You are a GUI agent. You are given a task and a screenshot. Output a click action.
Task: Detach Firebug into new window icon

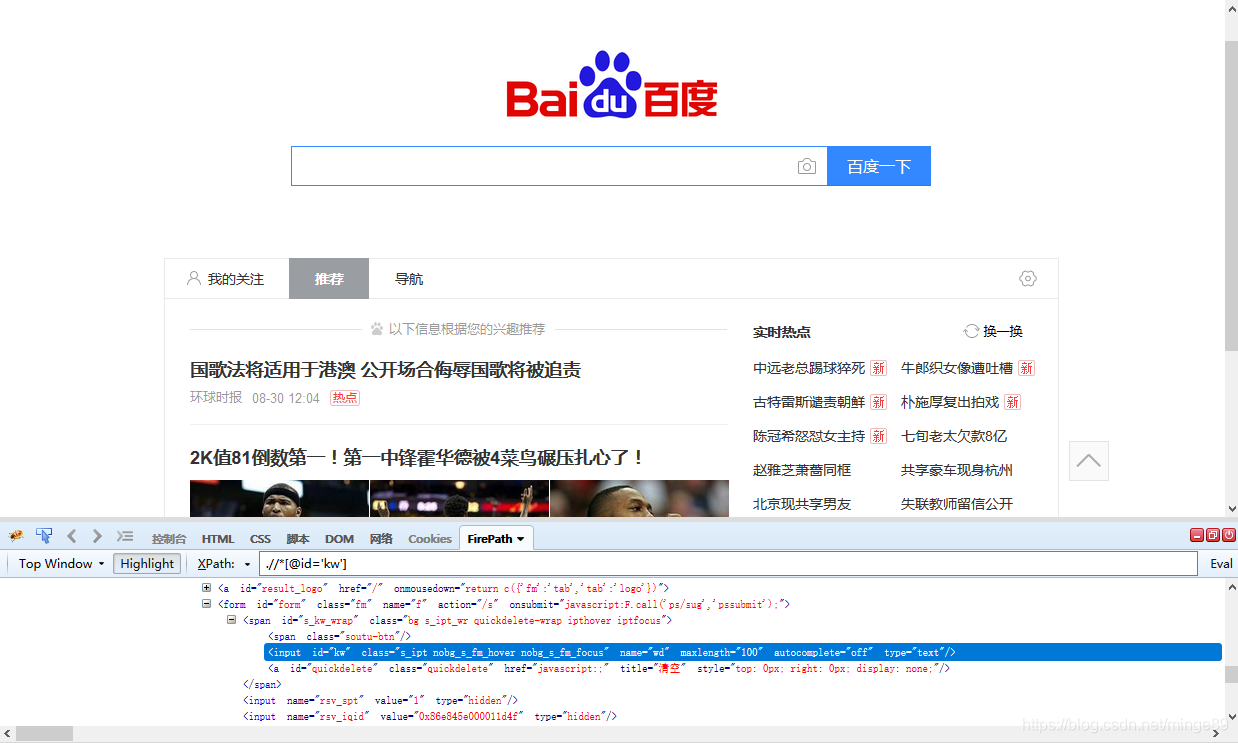pyautogui.click(x=1213, y=536)
